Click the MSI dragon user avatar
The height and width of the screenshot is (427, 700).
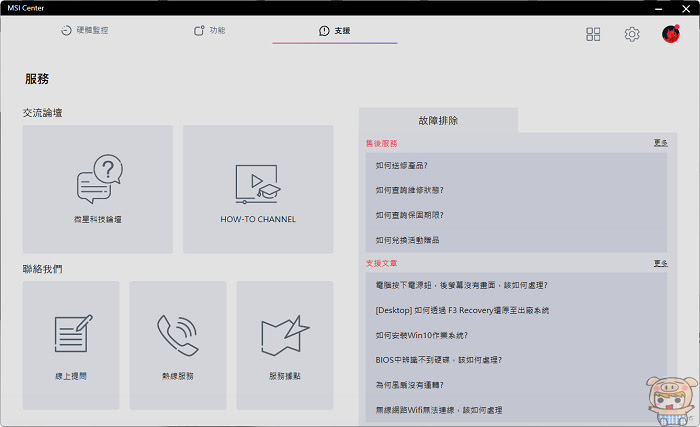click(x=671, y=34)
